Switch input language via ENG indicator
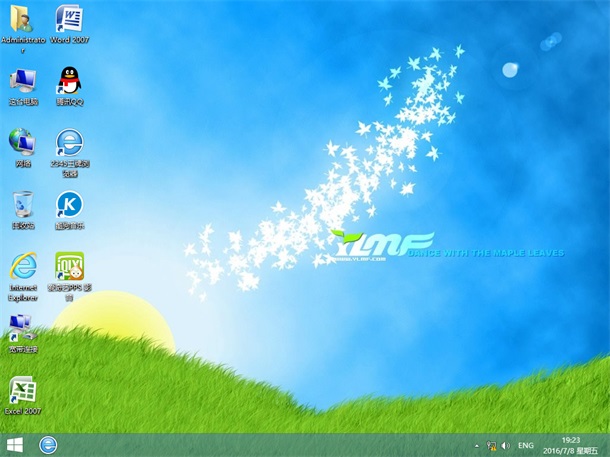Screen dimensions: 610x457 (x=526, y=445)
